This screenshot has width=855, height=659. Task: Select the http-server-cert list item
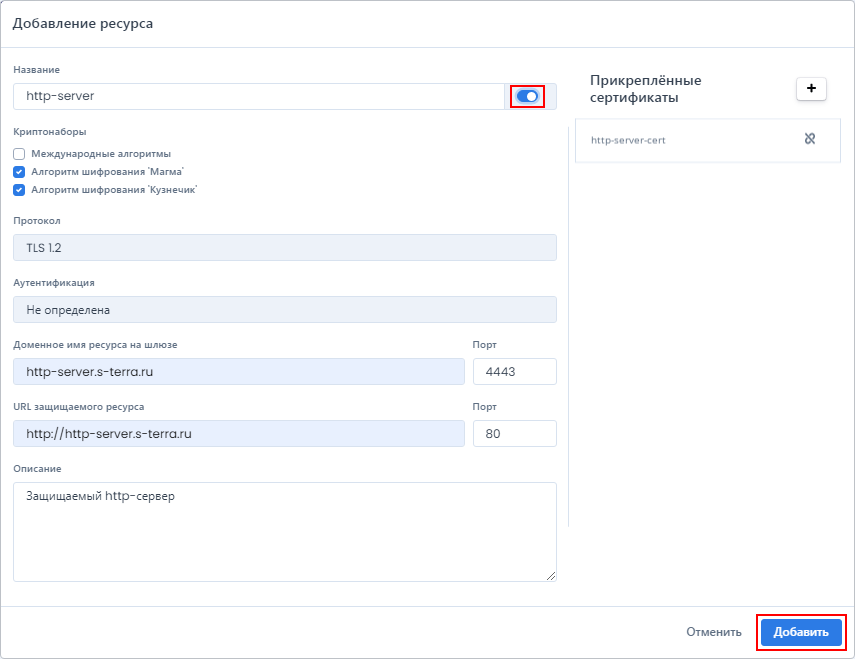pos(707,141)
